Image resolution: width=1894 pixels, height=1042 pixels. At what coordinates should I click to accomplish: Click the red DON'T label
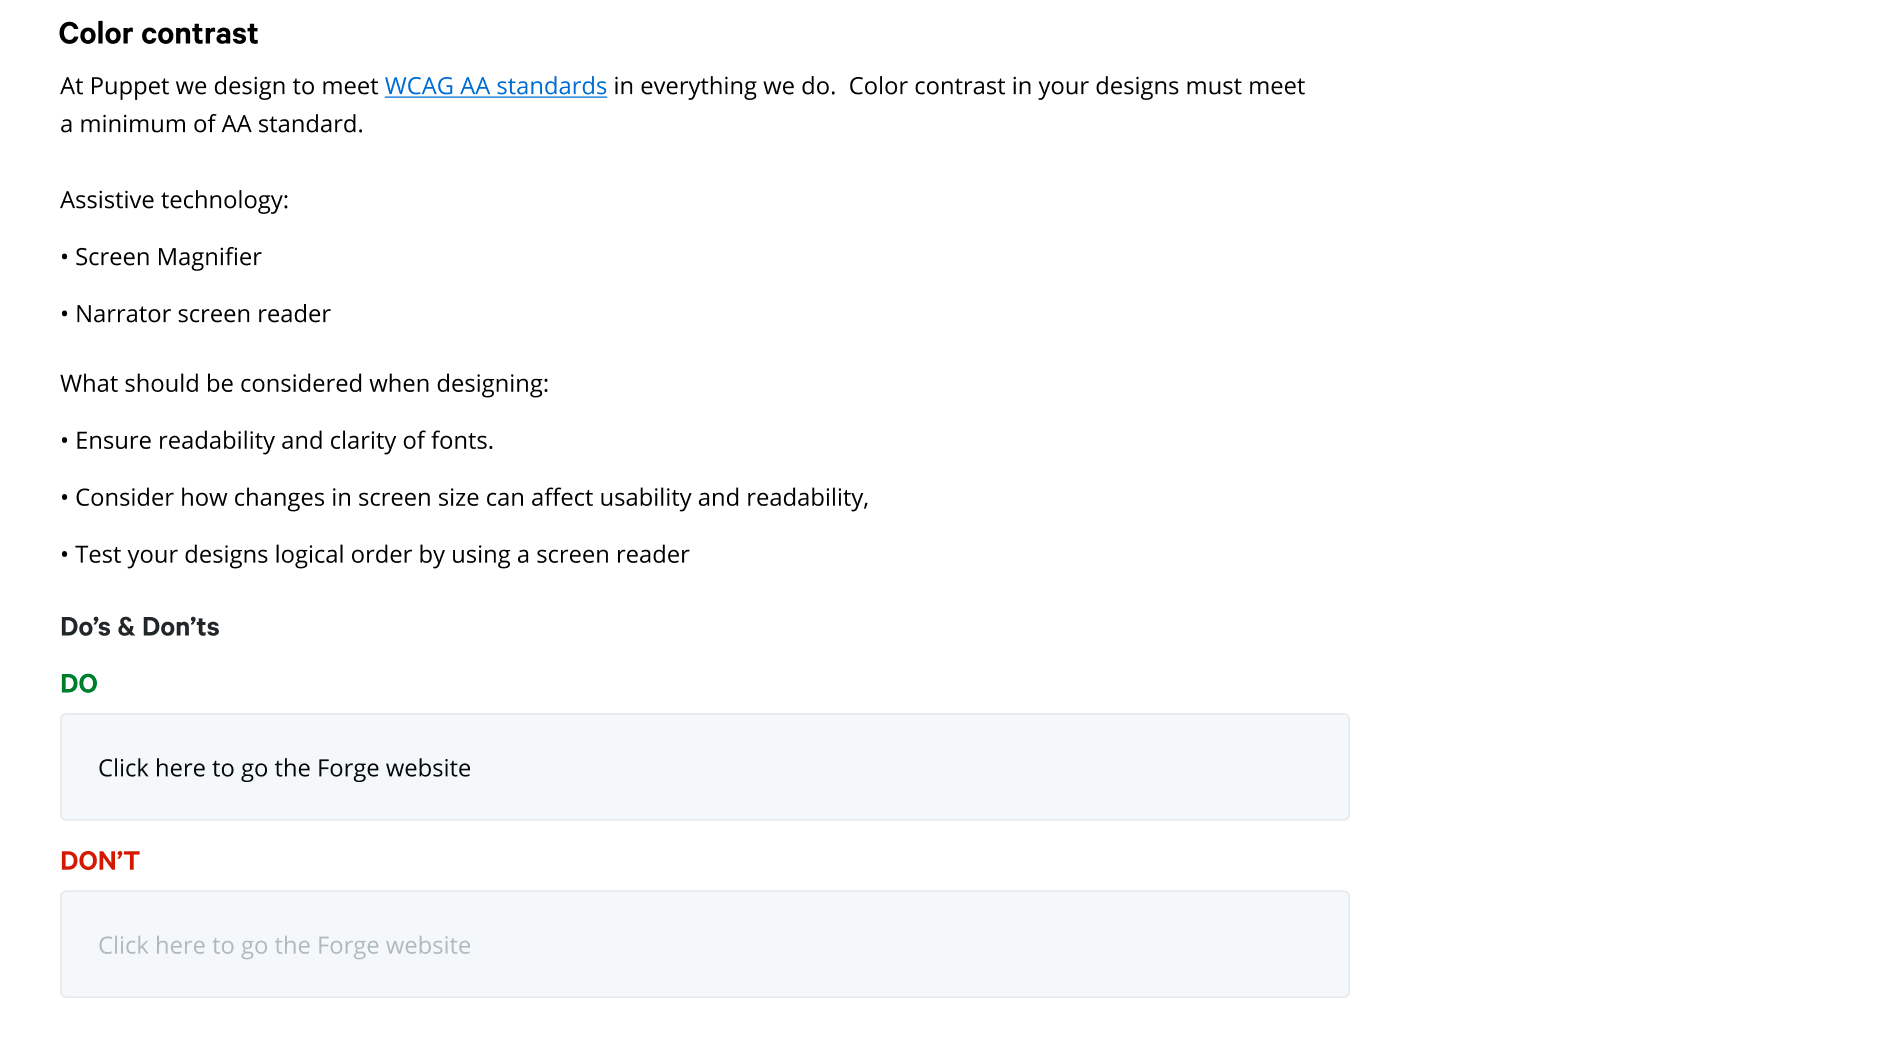[x=99, y=861]
